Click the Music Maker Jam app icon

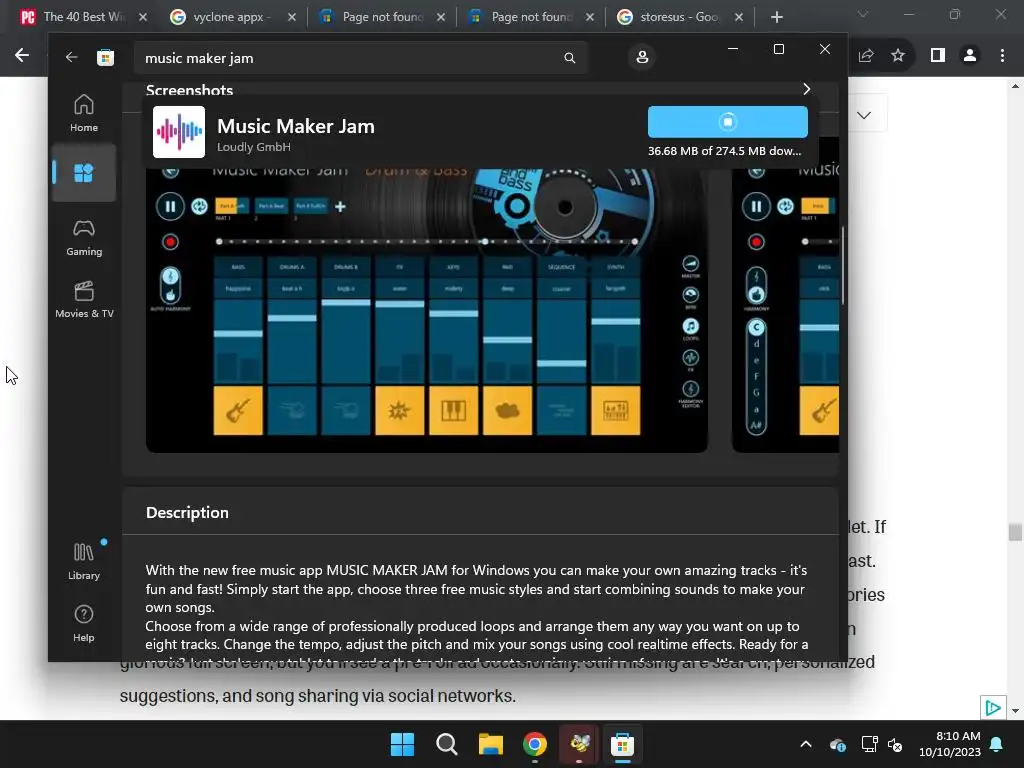coord(178,132)
